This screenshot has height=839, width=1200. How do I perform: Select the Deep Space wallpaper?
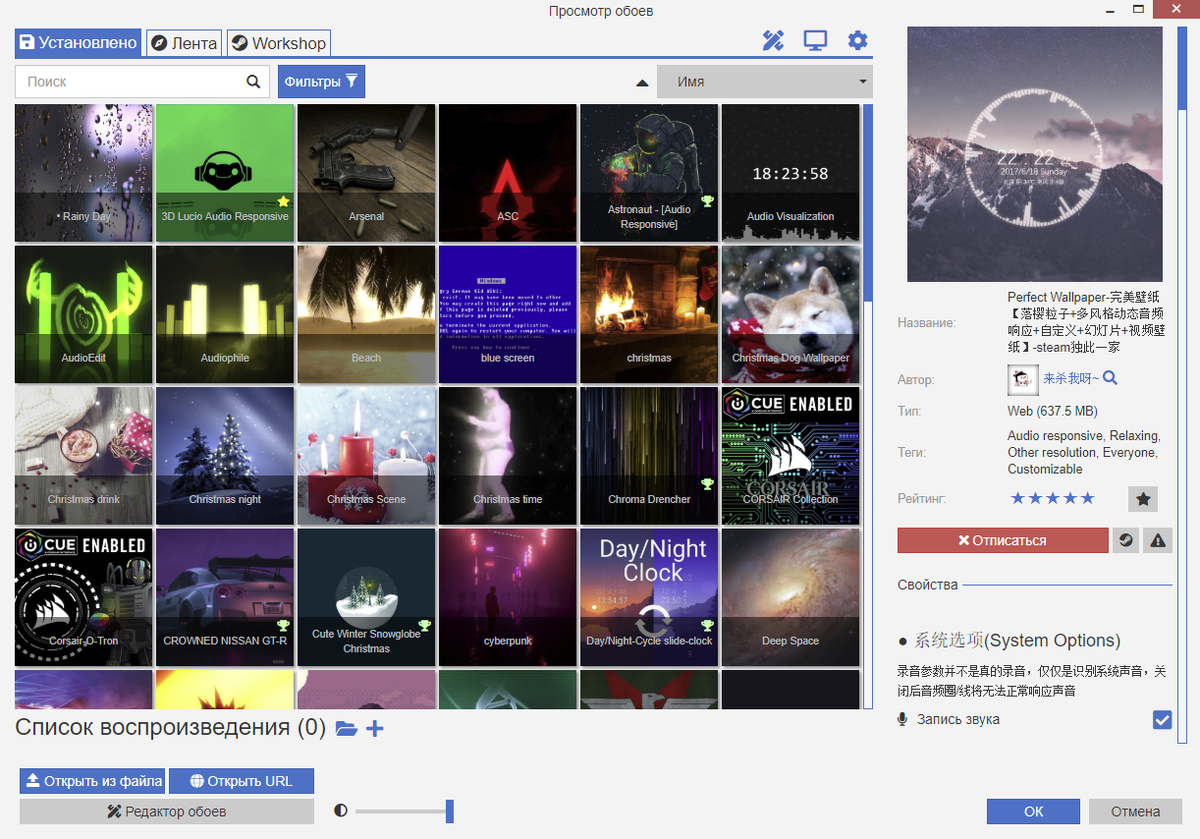tap(790, 598)
